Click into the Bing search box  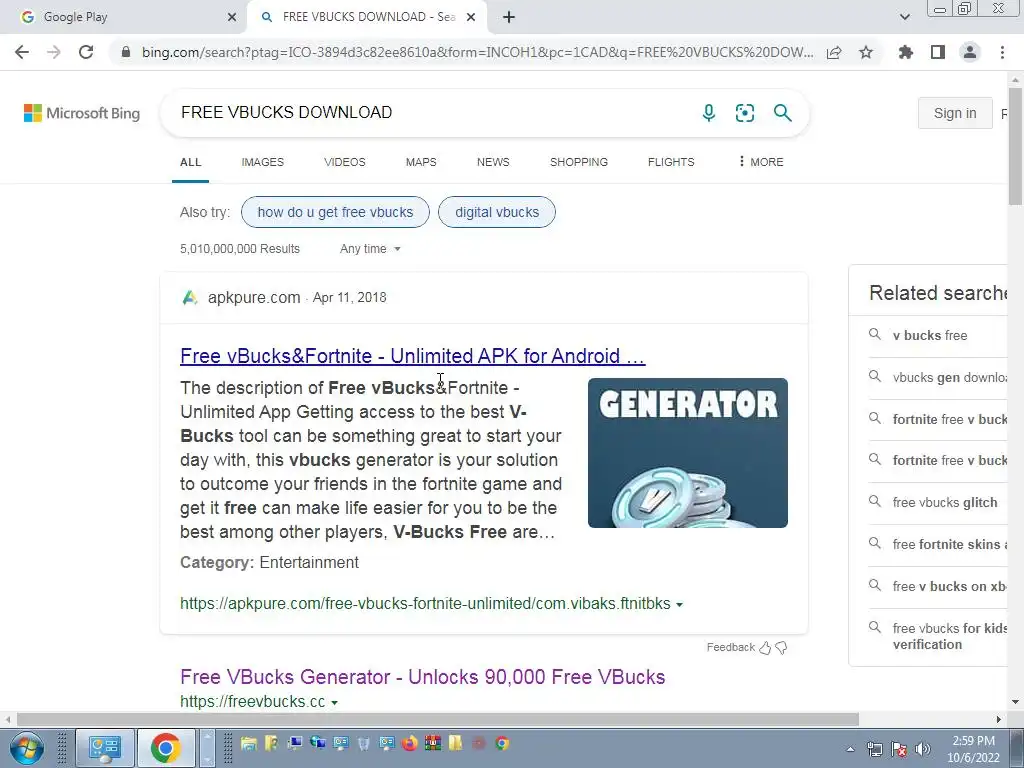tap(431, 113)
